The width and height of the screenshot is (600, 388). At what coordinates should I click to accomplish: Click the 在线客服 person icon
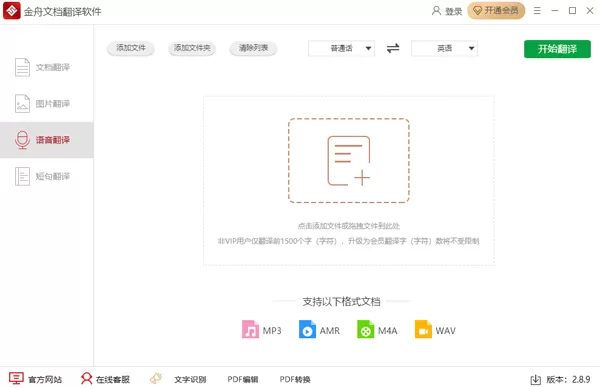(86, 378)
